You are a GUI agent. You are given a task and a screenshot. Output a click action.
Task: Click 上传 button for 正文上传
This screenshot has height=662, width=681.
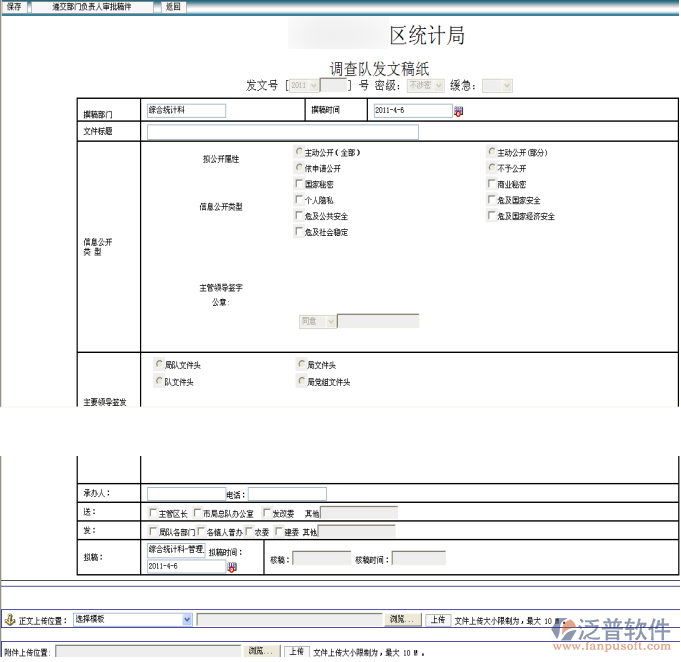coord(438,620)
